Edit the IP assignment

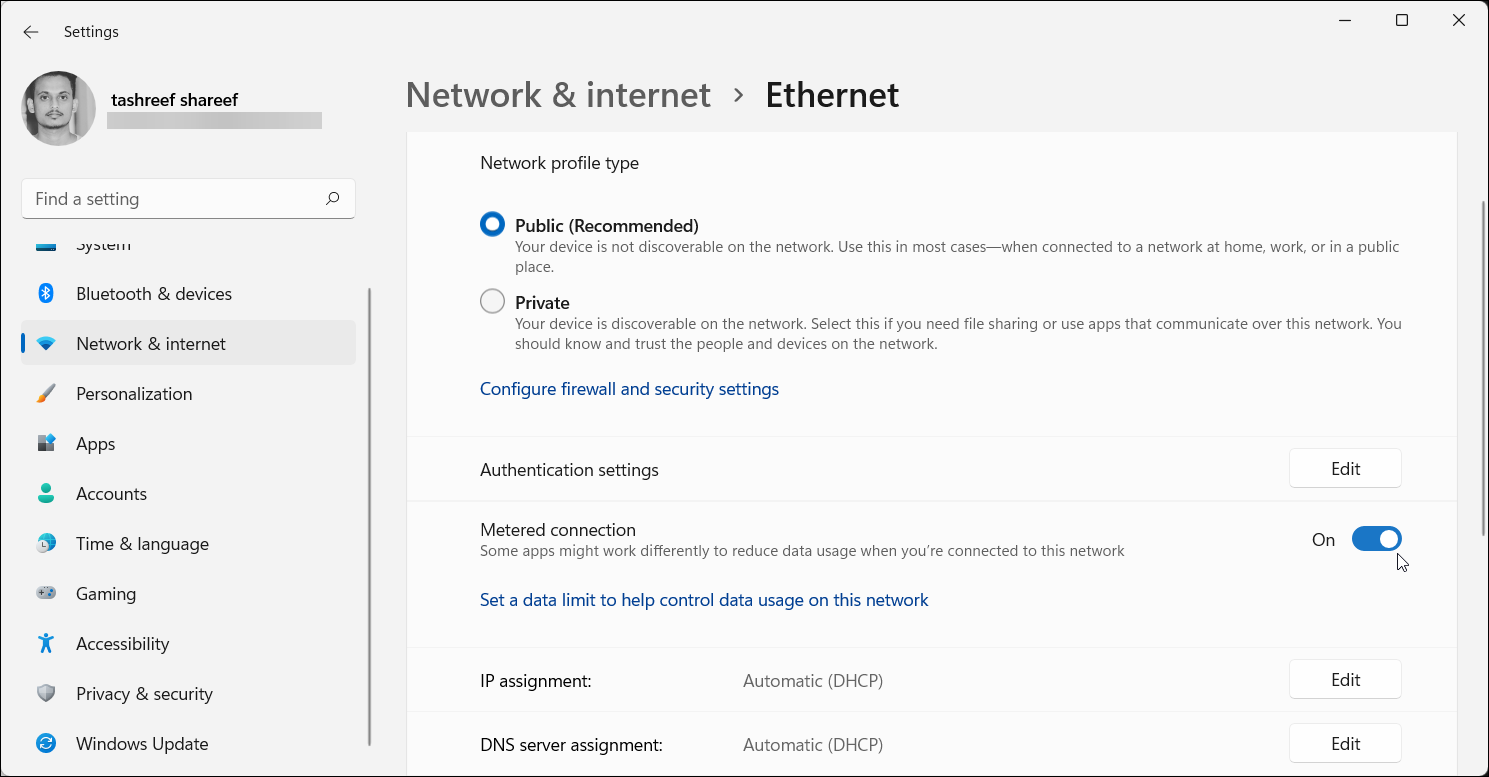pos(1345,679)
